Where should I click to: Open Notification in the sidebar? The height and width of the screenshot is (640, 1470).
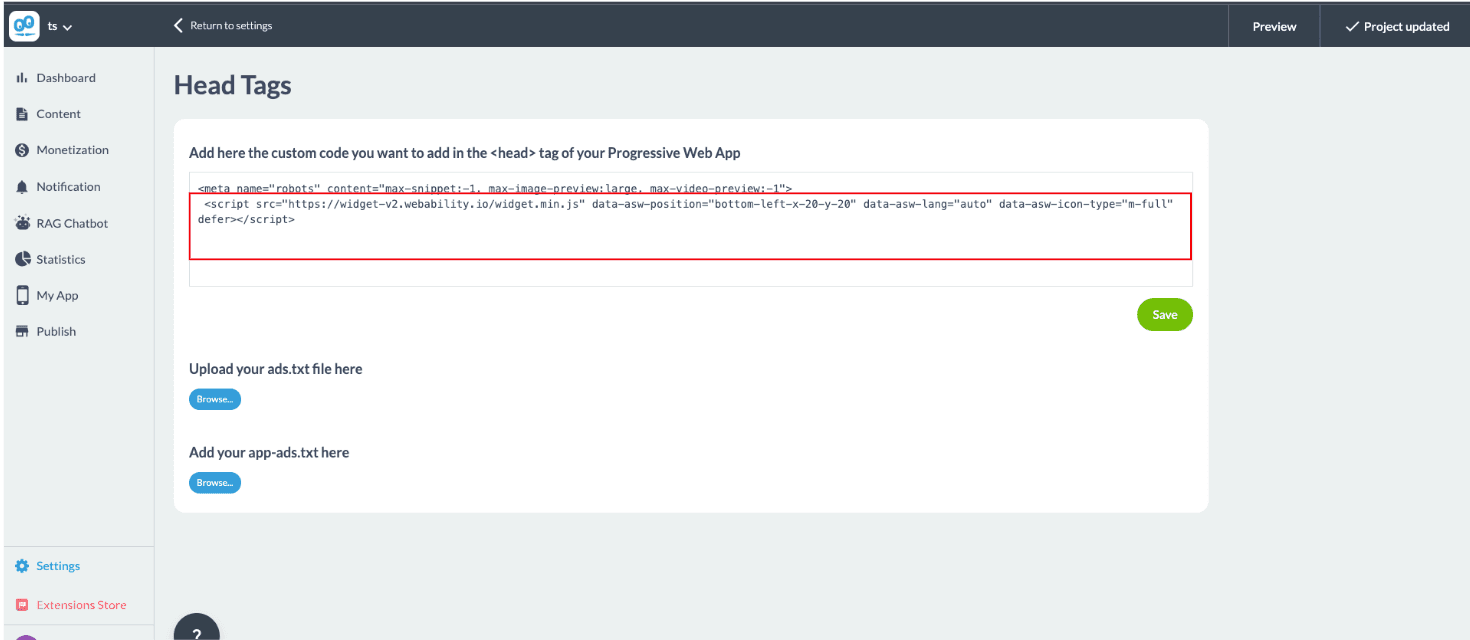68,187
